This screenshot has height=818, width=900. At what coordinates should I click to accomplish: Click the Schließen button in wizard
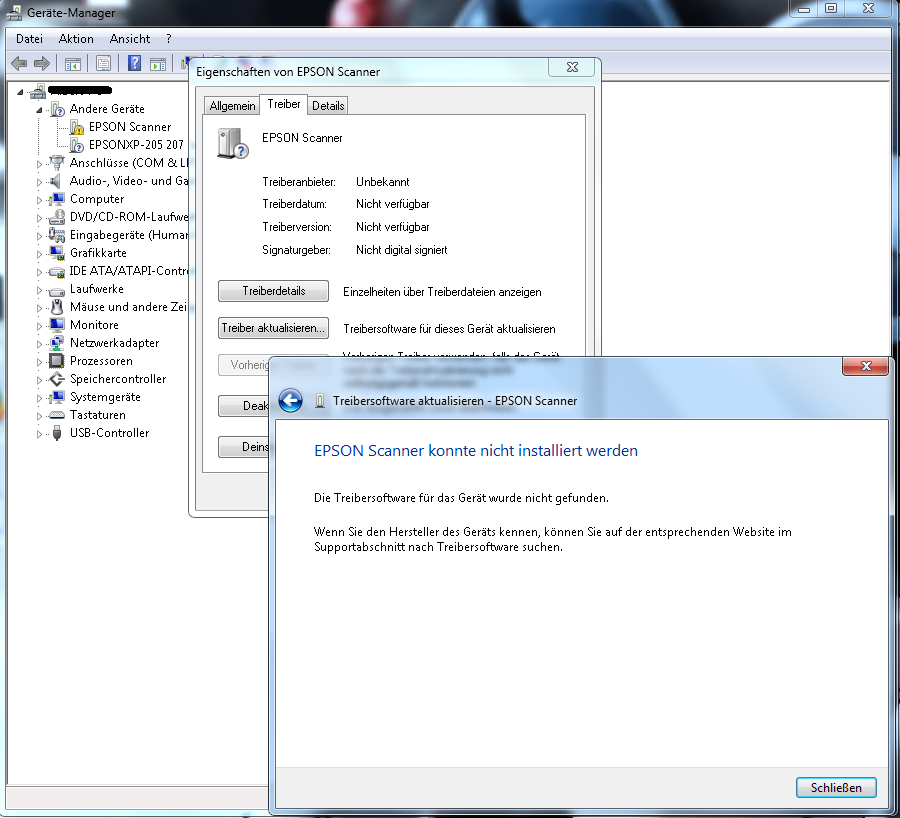836,788
